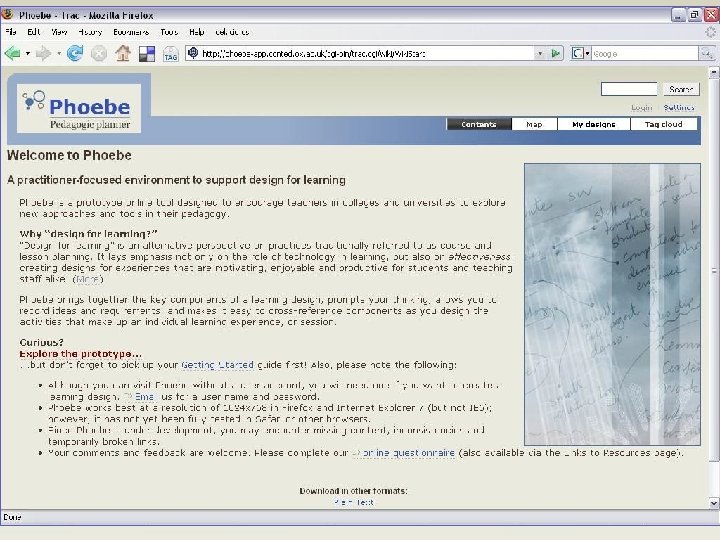Click the vertical scrollbar up arrow
The height and width of the screenshot is (540, 720).
tap(714, 72)
